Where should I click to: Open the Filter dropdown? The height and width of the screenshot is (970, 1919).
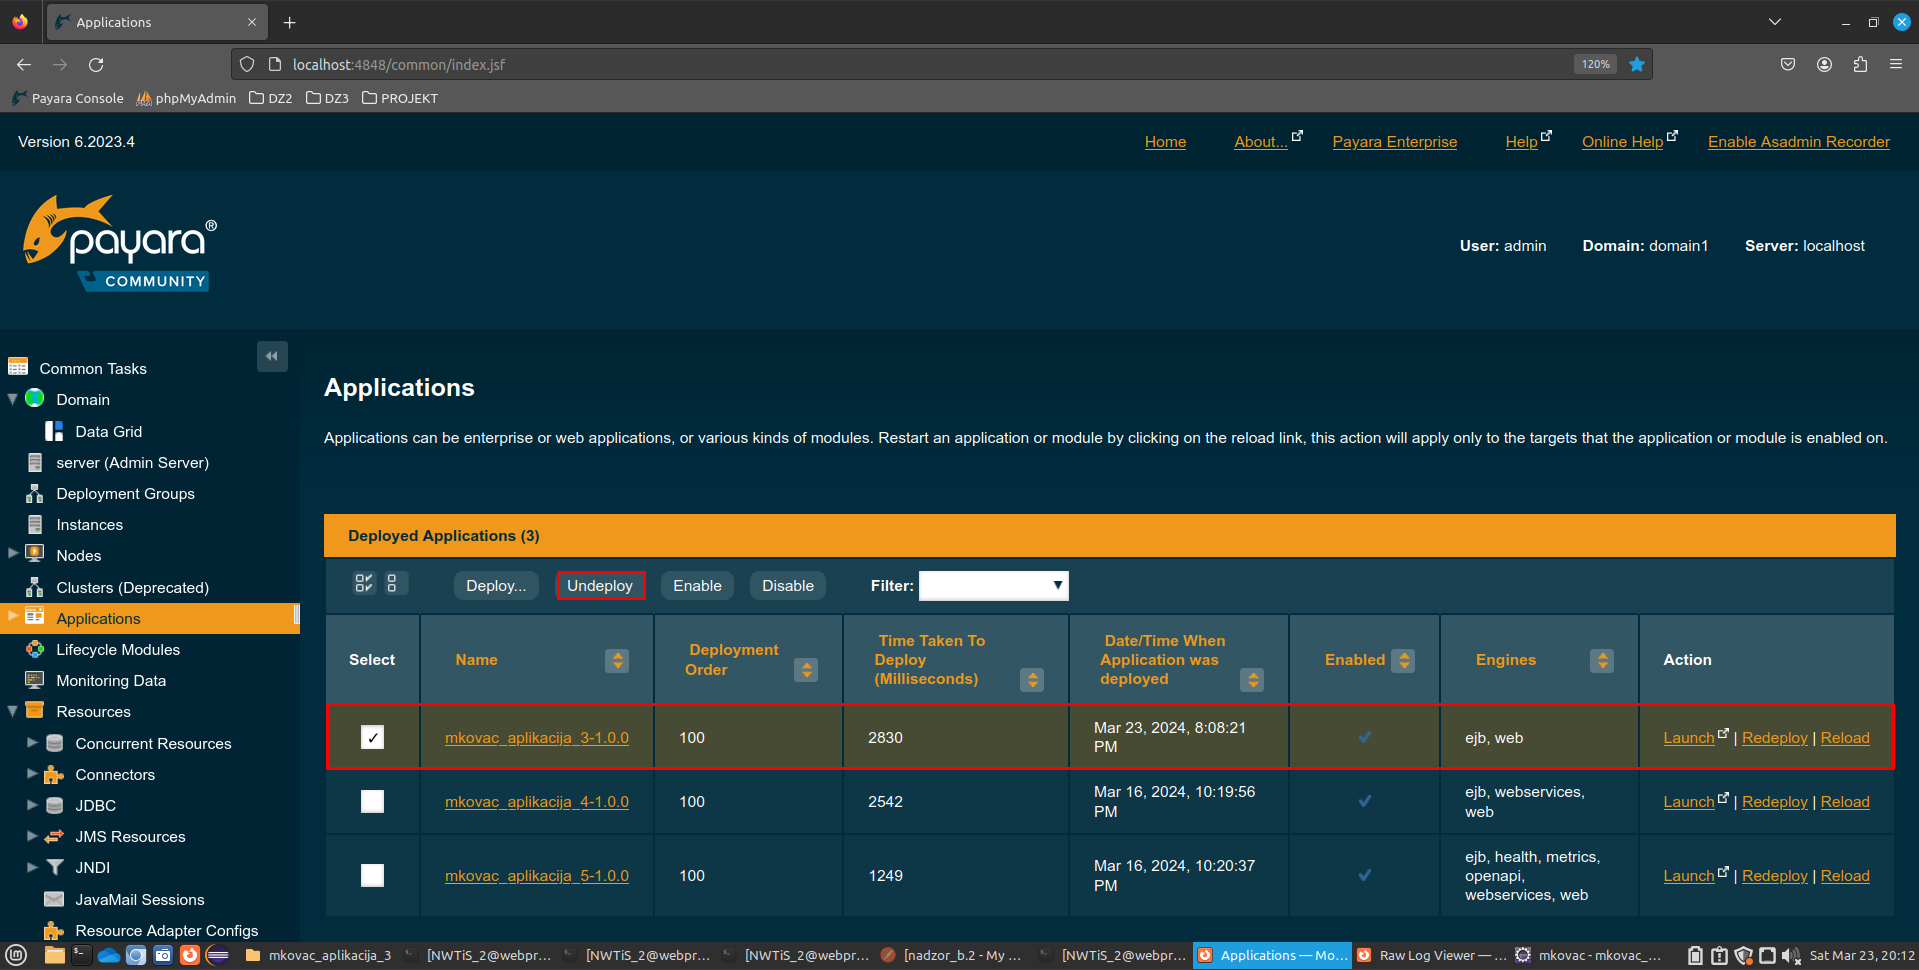coord(993,585)
